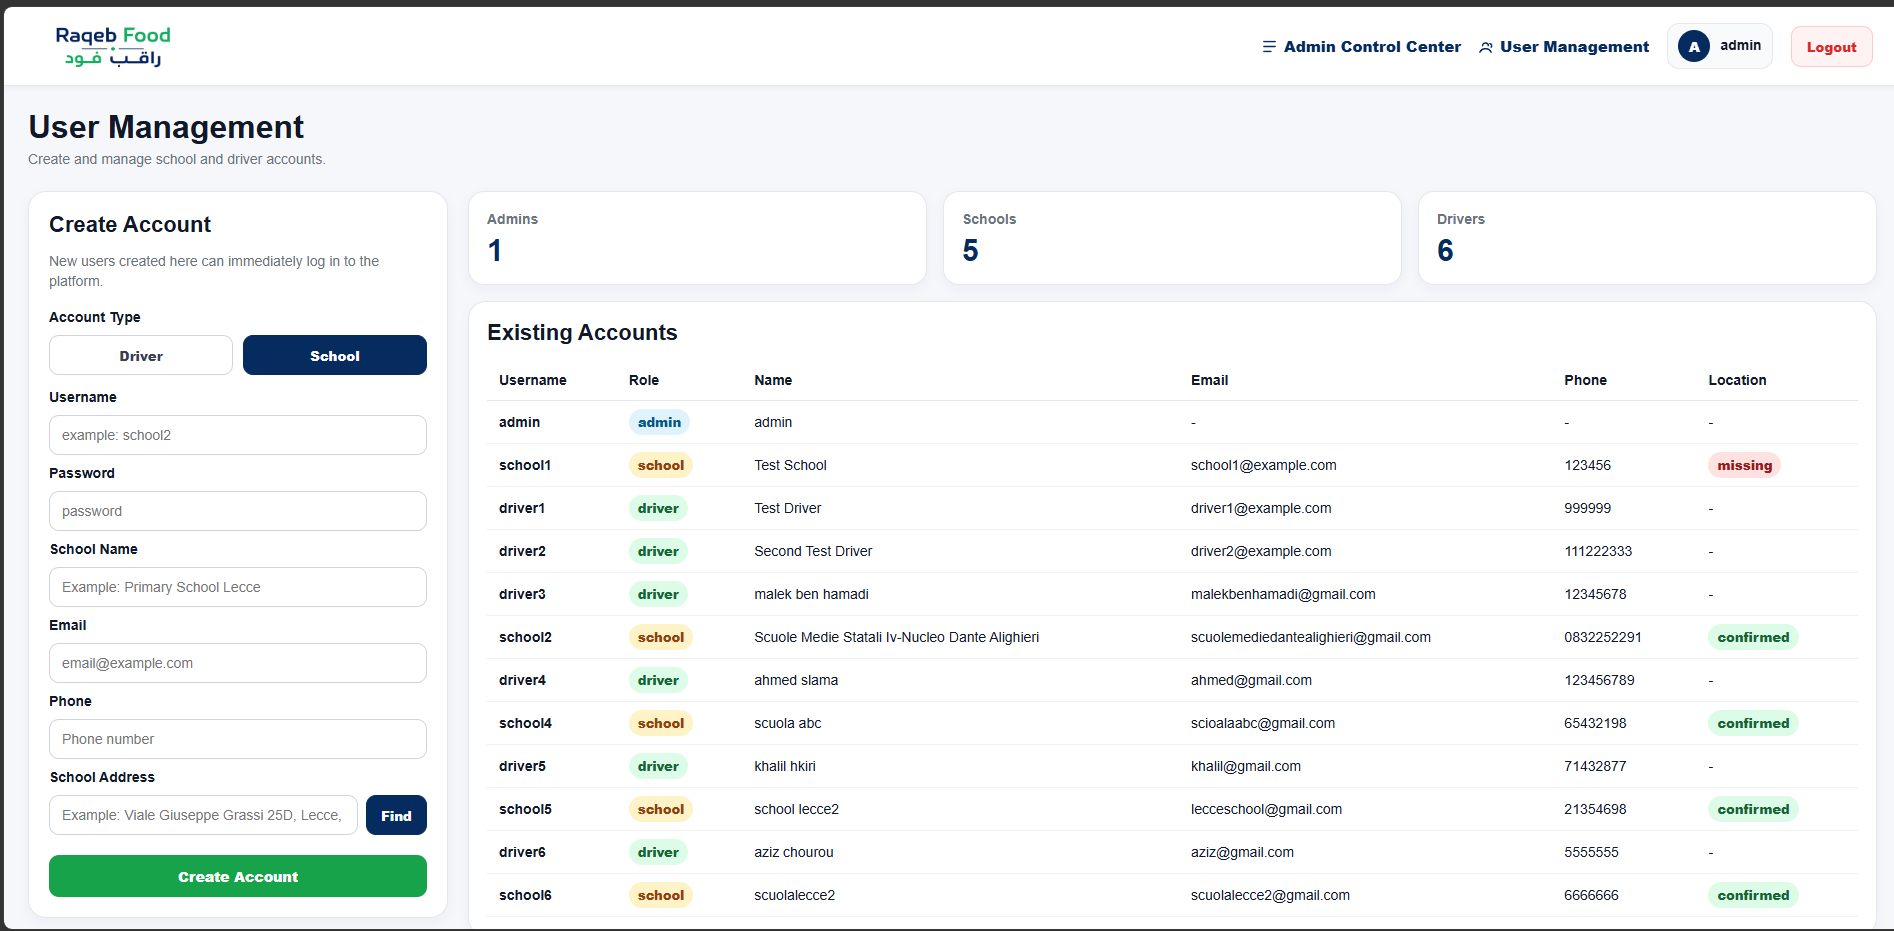Click confirmed badge in school4 row

(1753, 723)
